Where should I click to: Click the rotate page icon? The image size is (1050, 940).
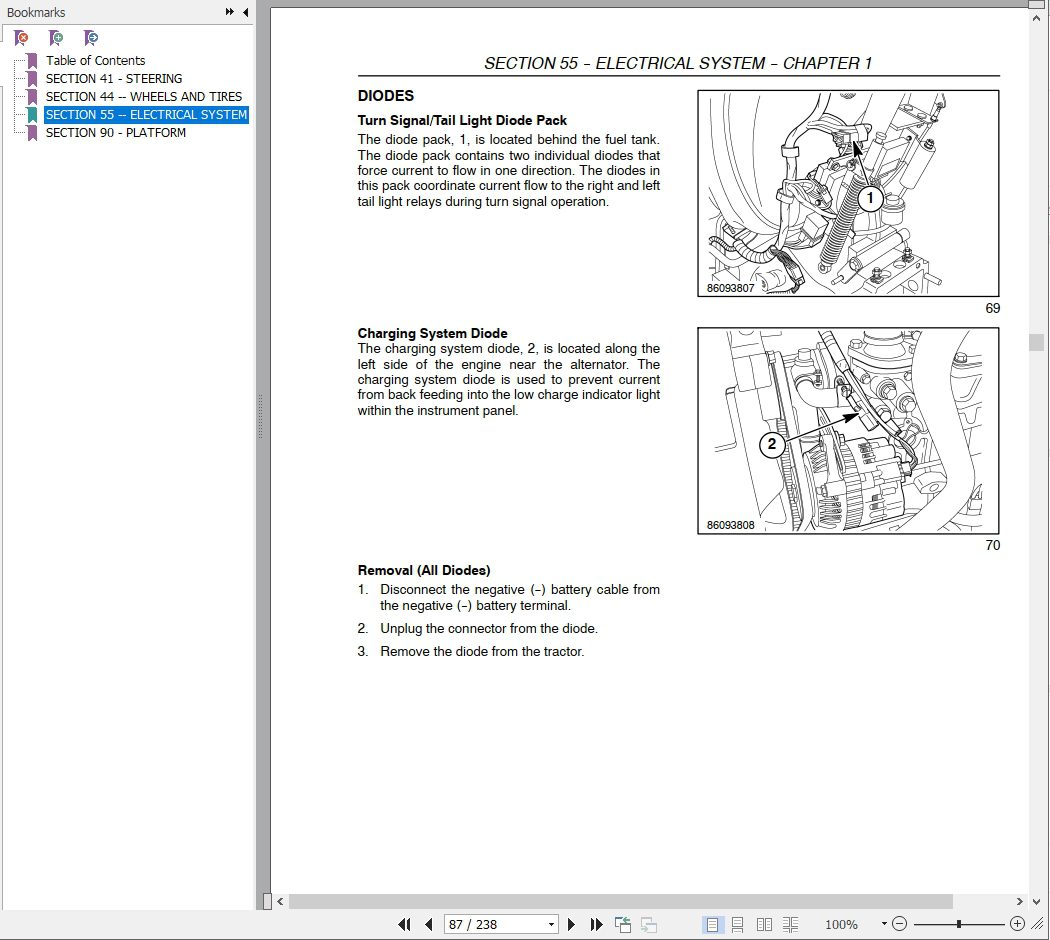[x=622, y=924]
